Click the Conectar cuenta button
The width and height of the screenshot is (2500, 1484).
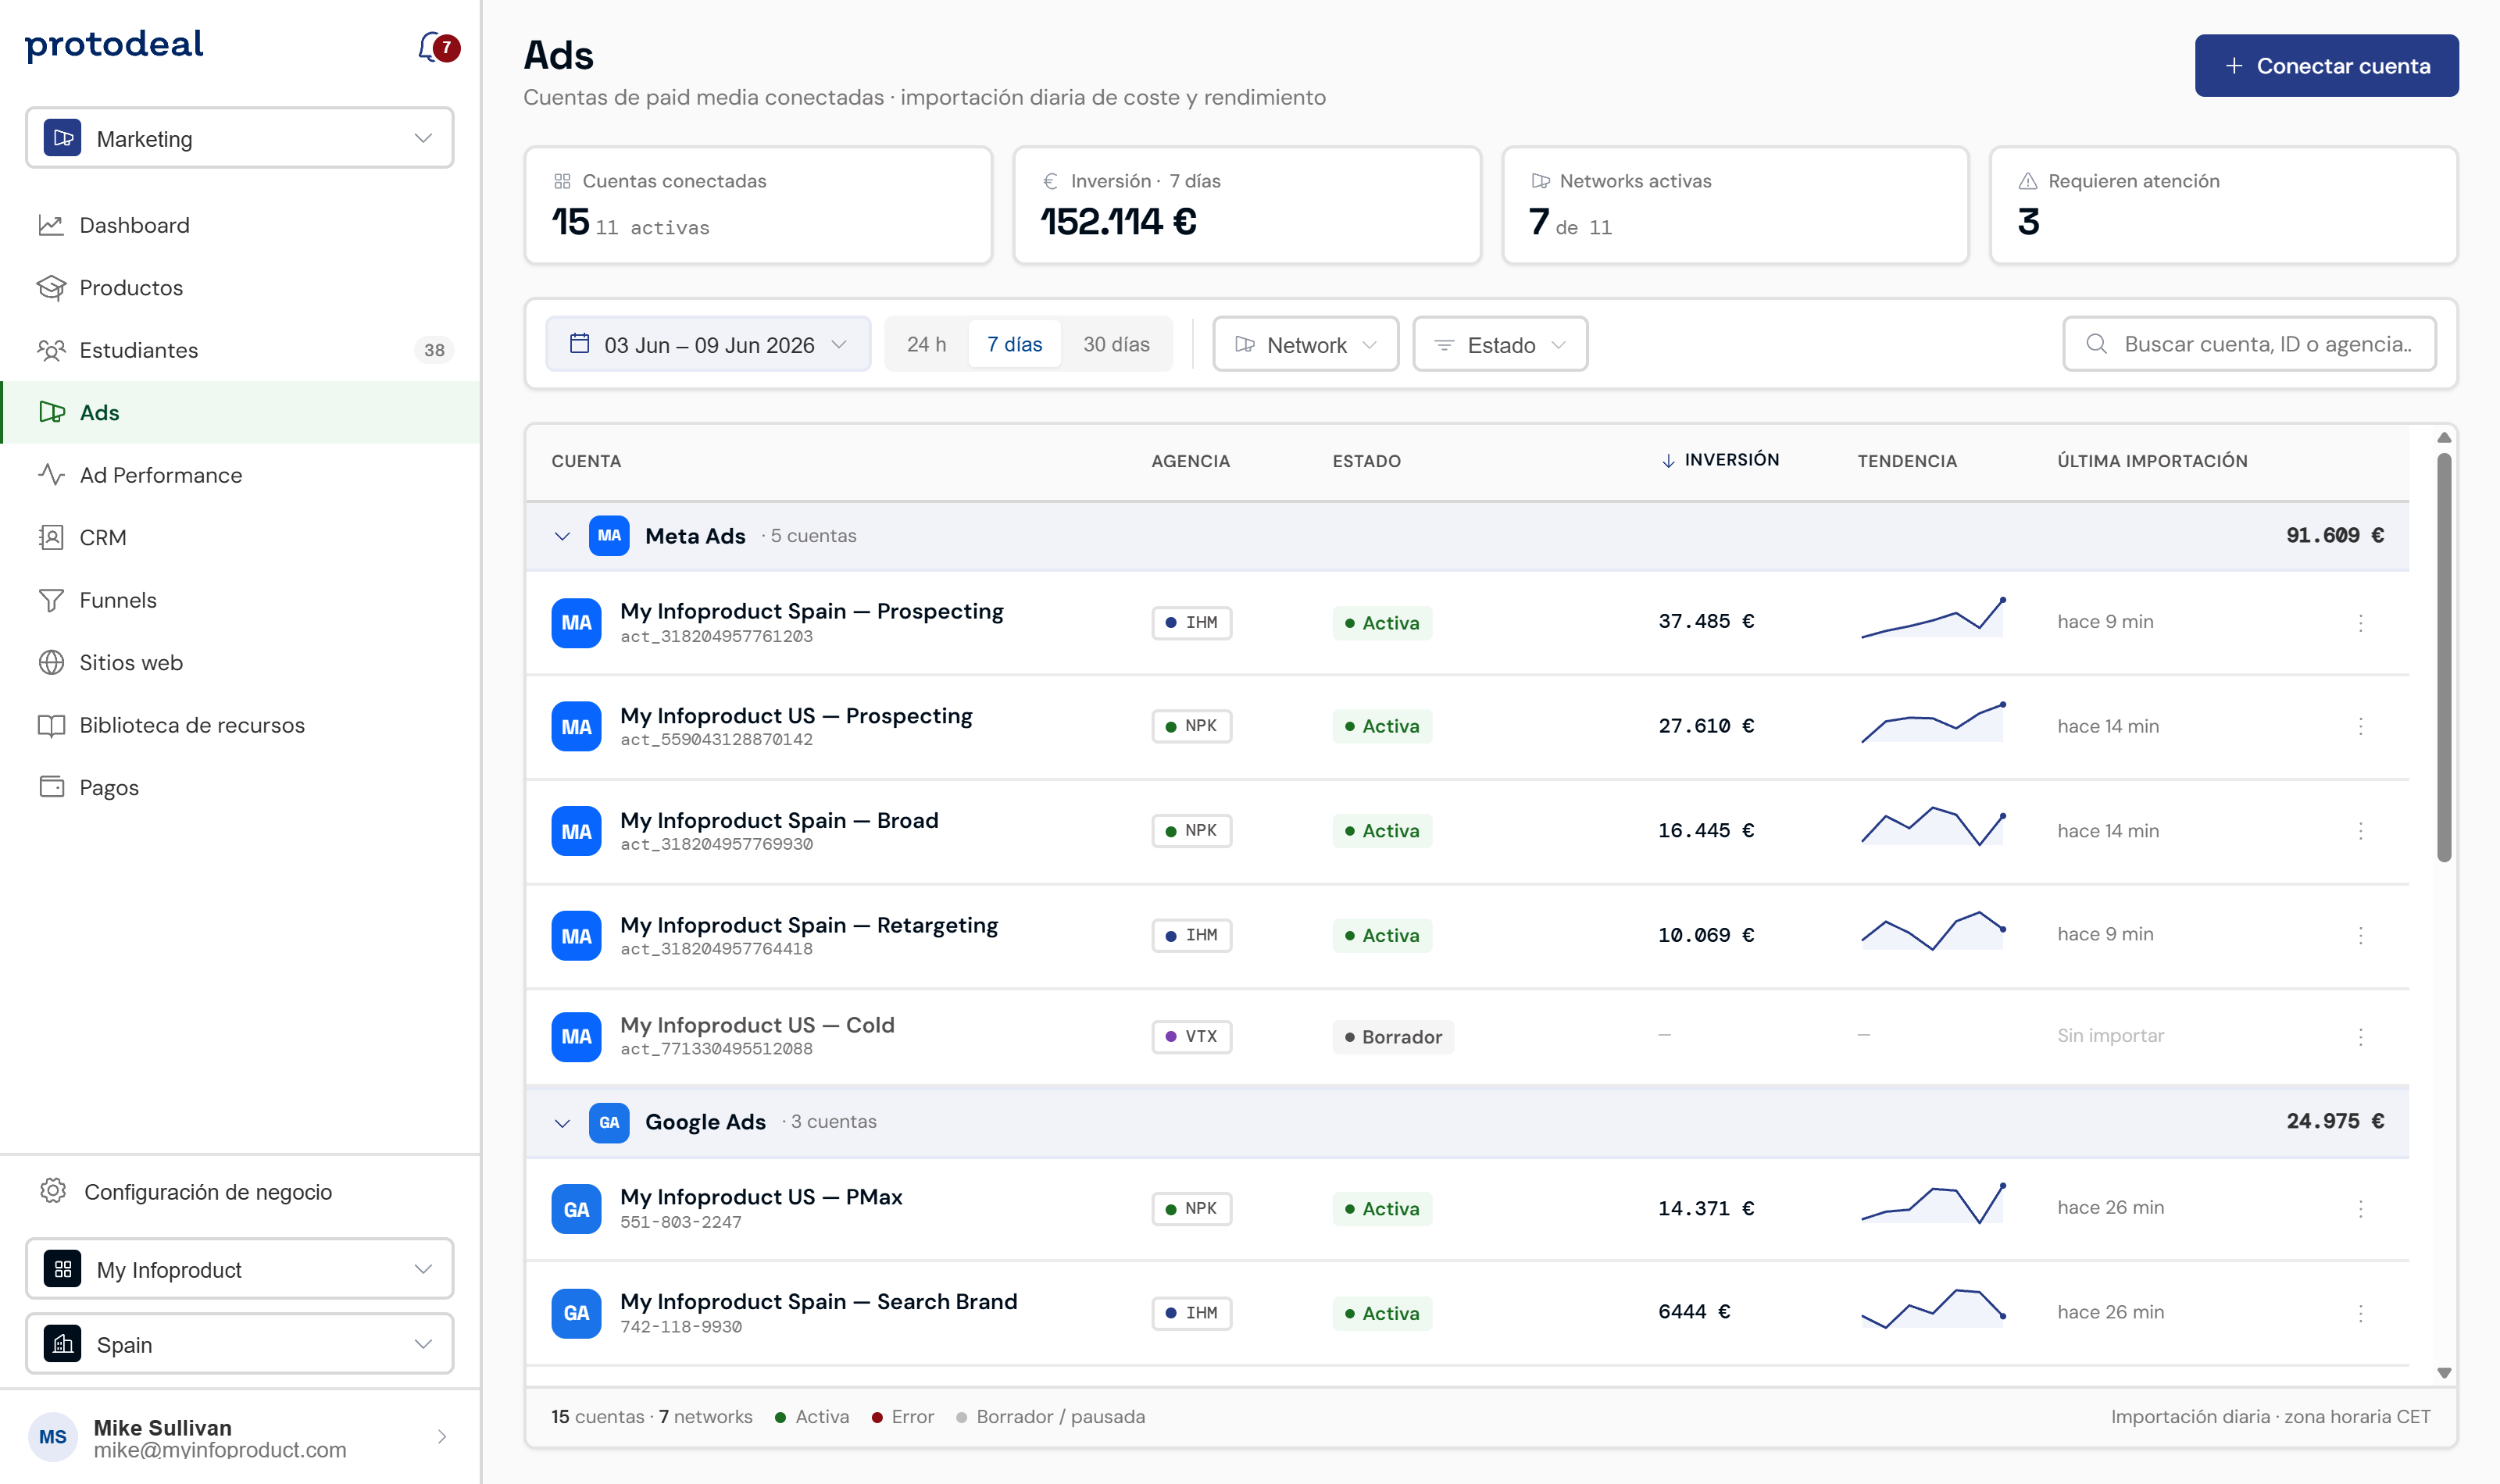[2326, 66]
